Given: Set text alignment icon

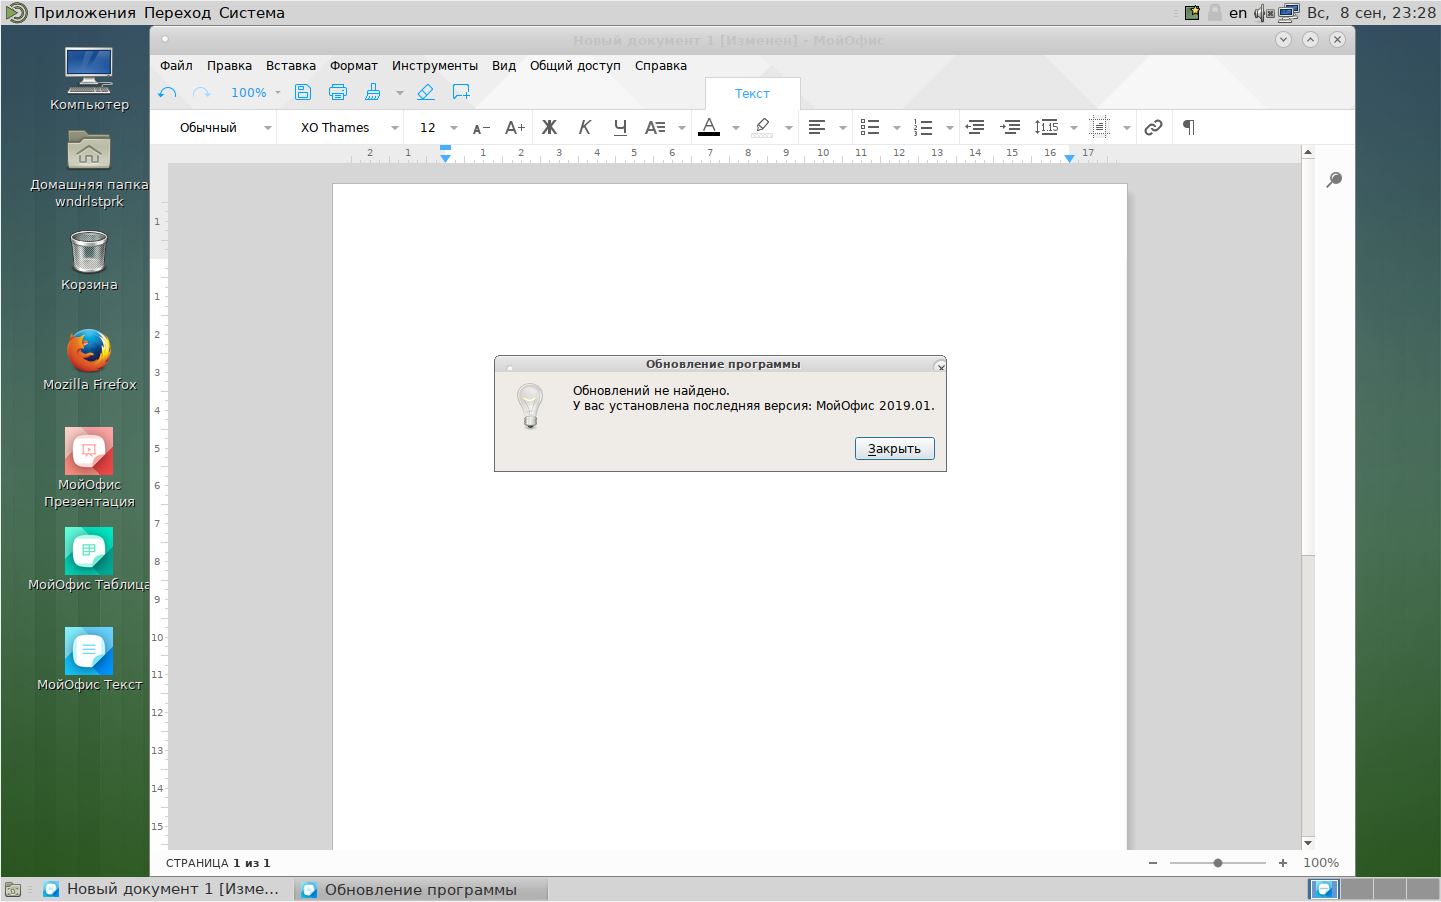Looking at the screenshot, I should tap(817, 127).
